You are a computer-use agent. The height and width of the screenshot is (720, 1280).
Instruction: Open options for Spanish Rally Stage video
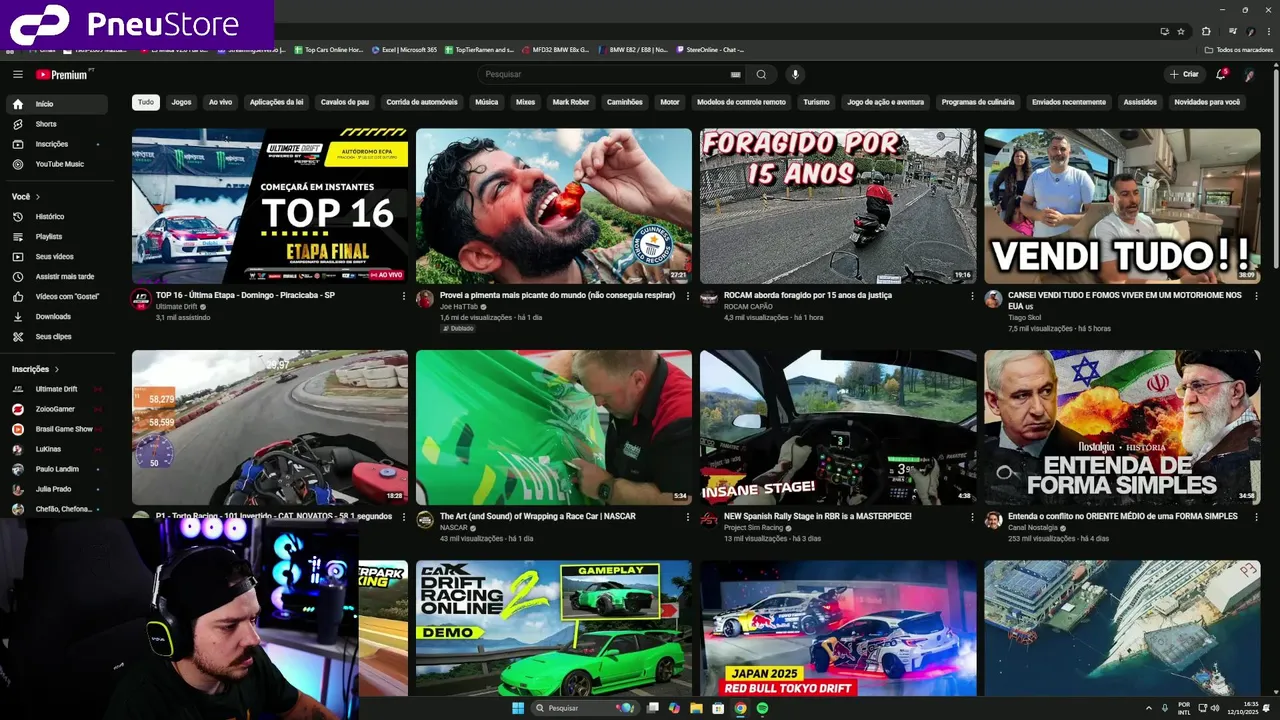click(972, 517)
